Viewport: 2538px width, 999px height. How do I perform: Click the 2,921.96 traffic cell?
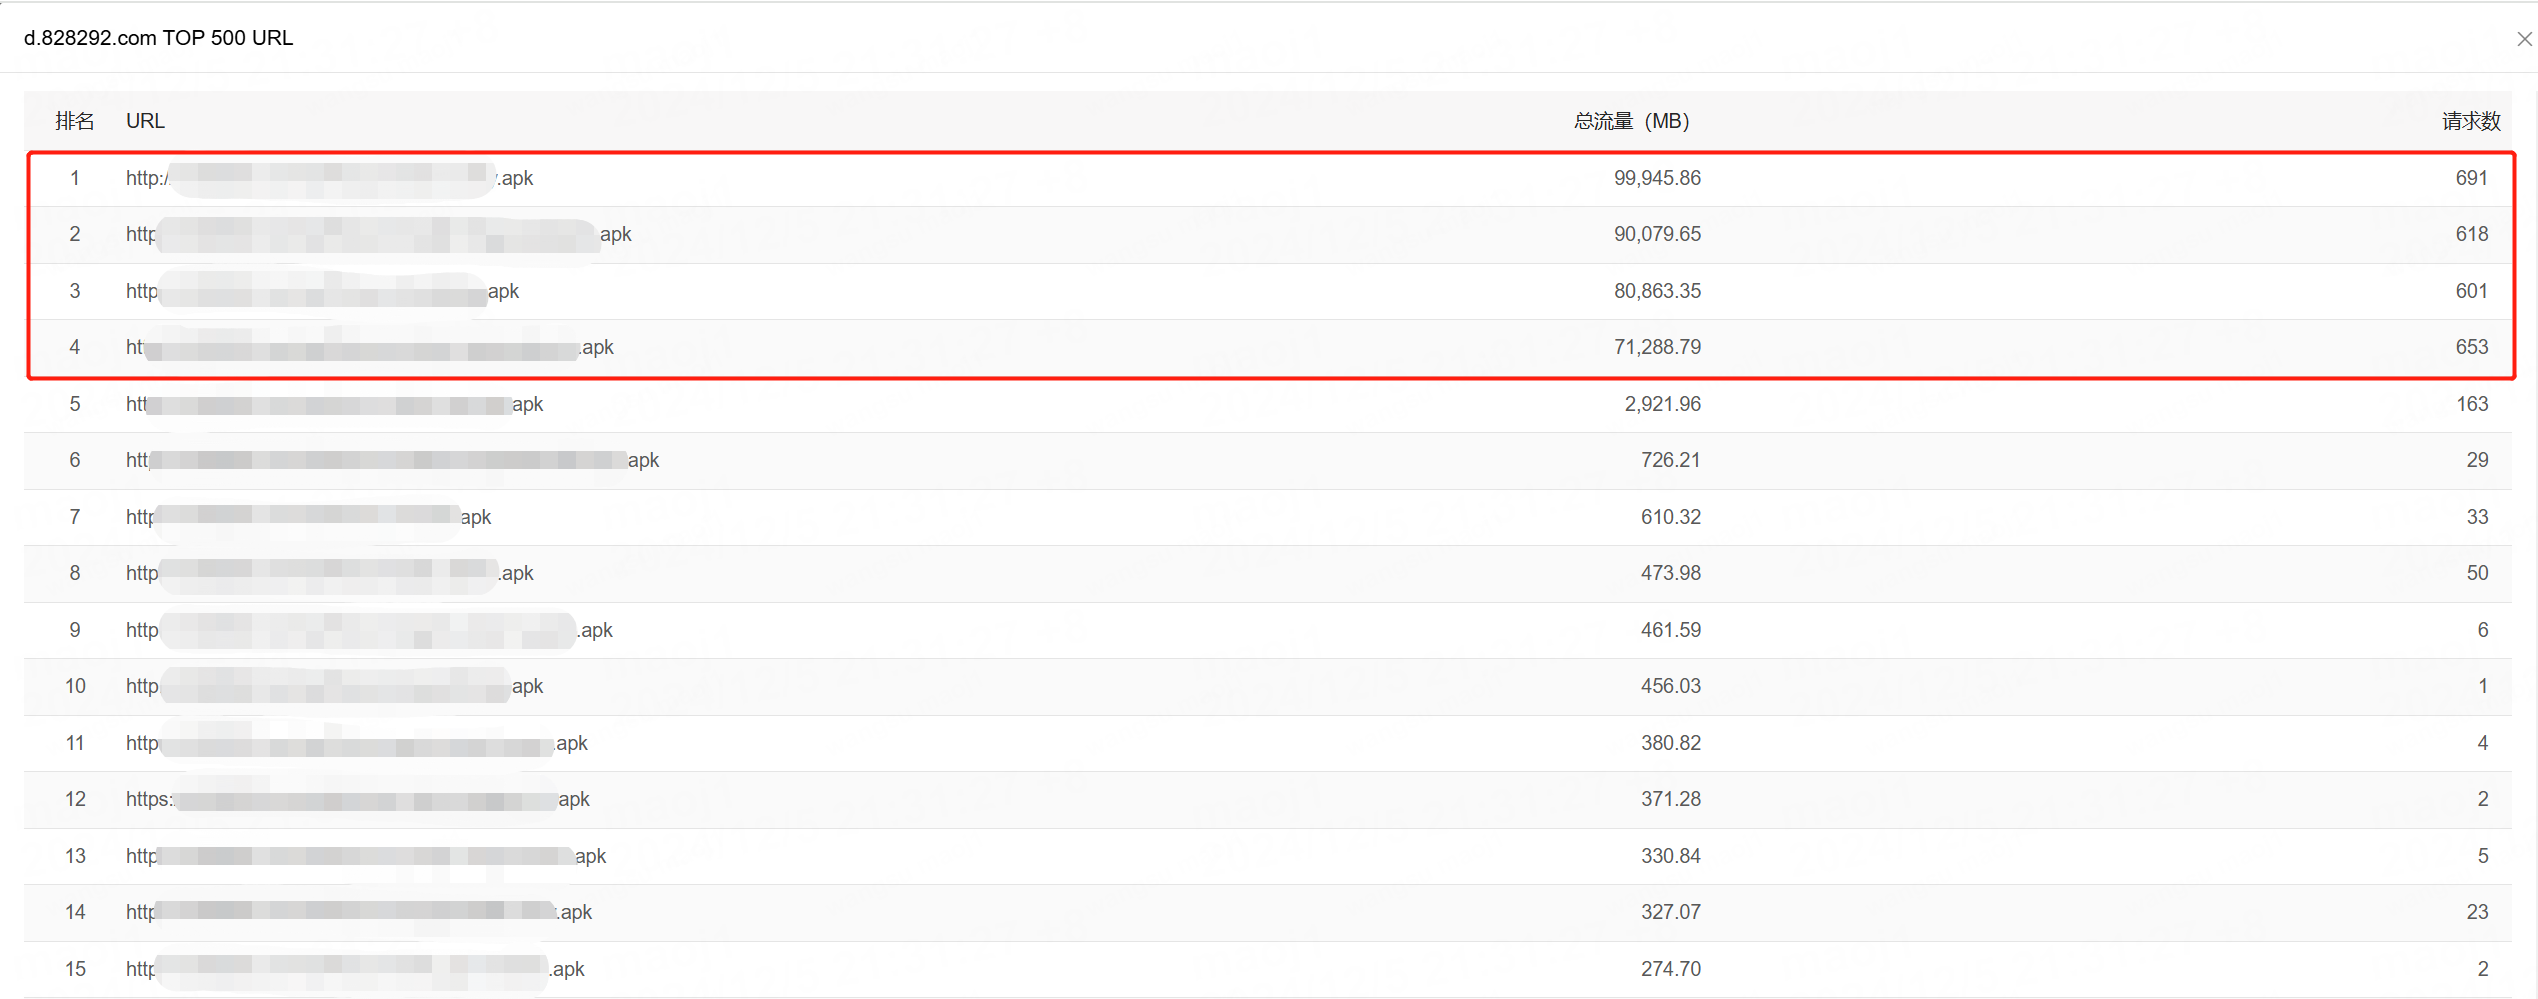tap(1662, 404)
